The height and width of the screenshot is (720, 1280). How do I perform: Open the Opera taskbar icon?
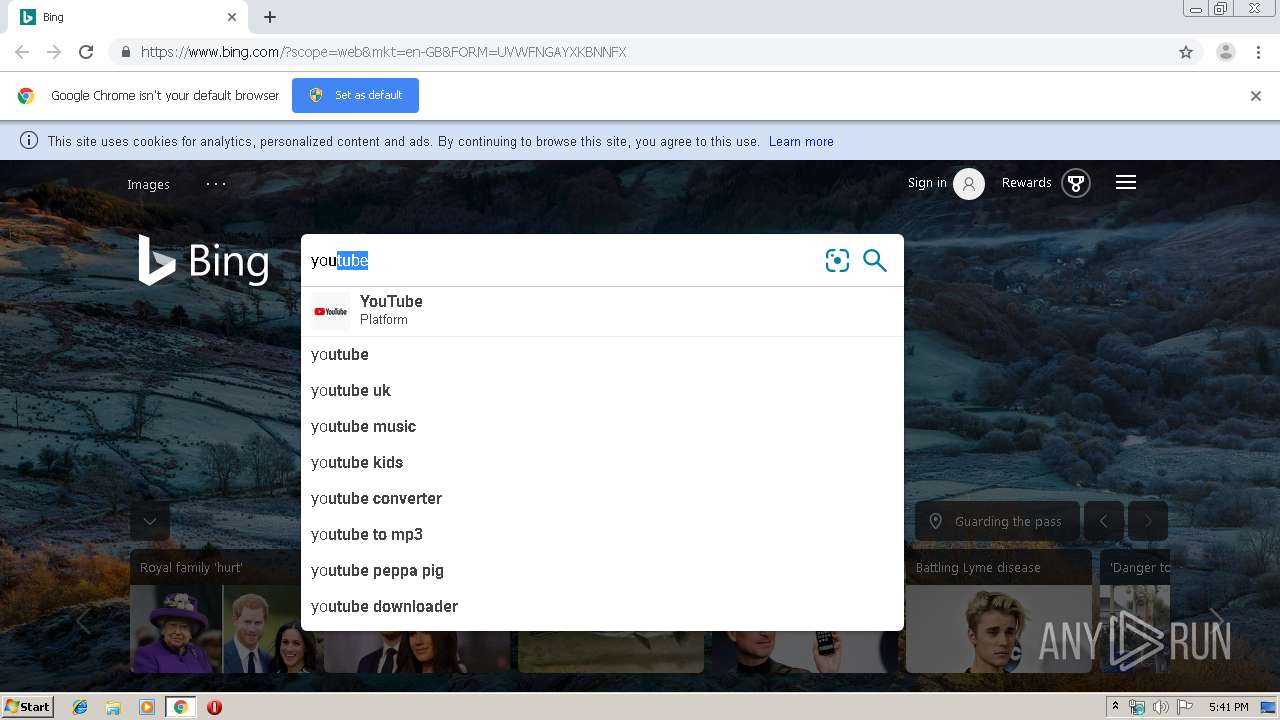[x=214, y=707]
